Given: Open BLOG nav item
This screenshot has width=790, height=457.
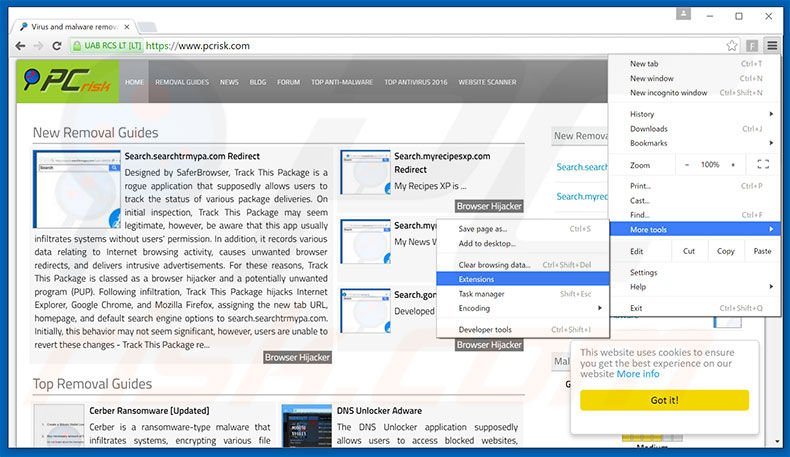Looking at the screenshot, I should [257, 82].
